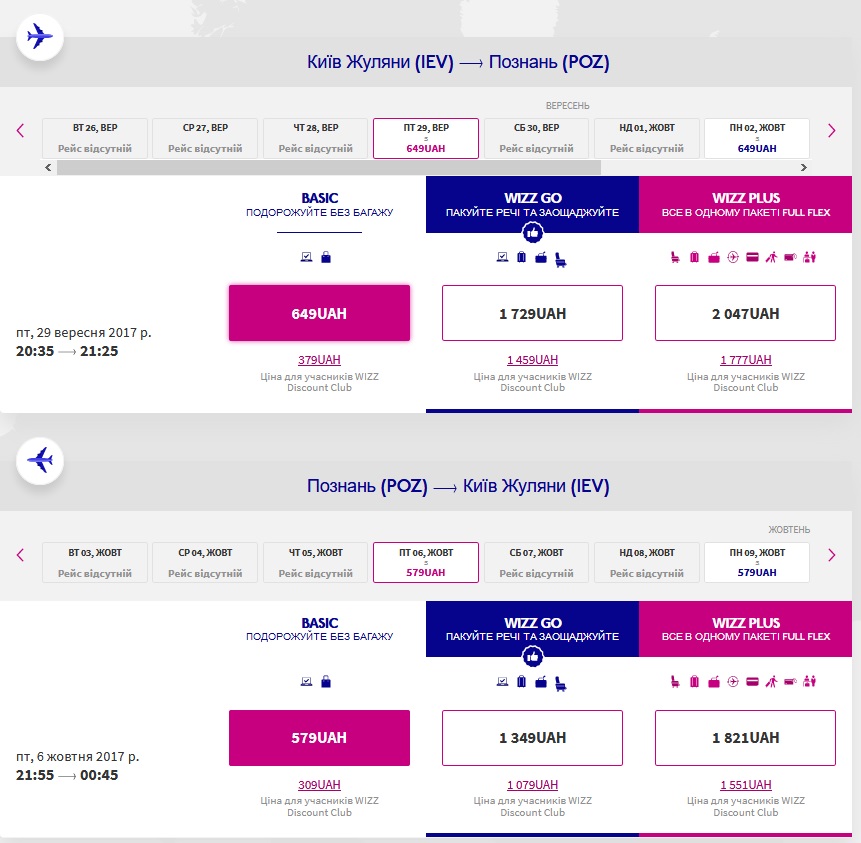Image resolution: width=861 pixels, height=843 pixels.
Task: Click the return flight airplane icon
Action: (40, 461)
